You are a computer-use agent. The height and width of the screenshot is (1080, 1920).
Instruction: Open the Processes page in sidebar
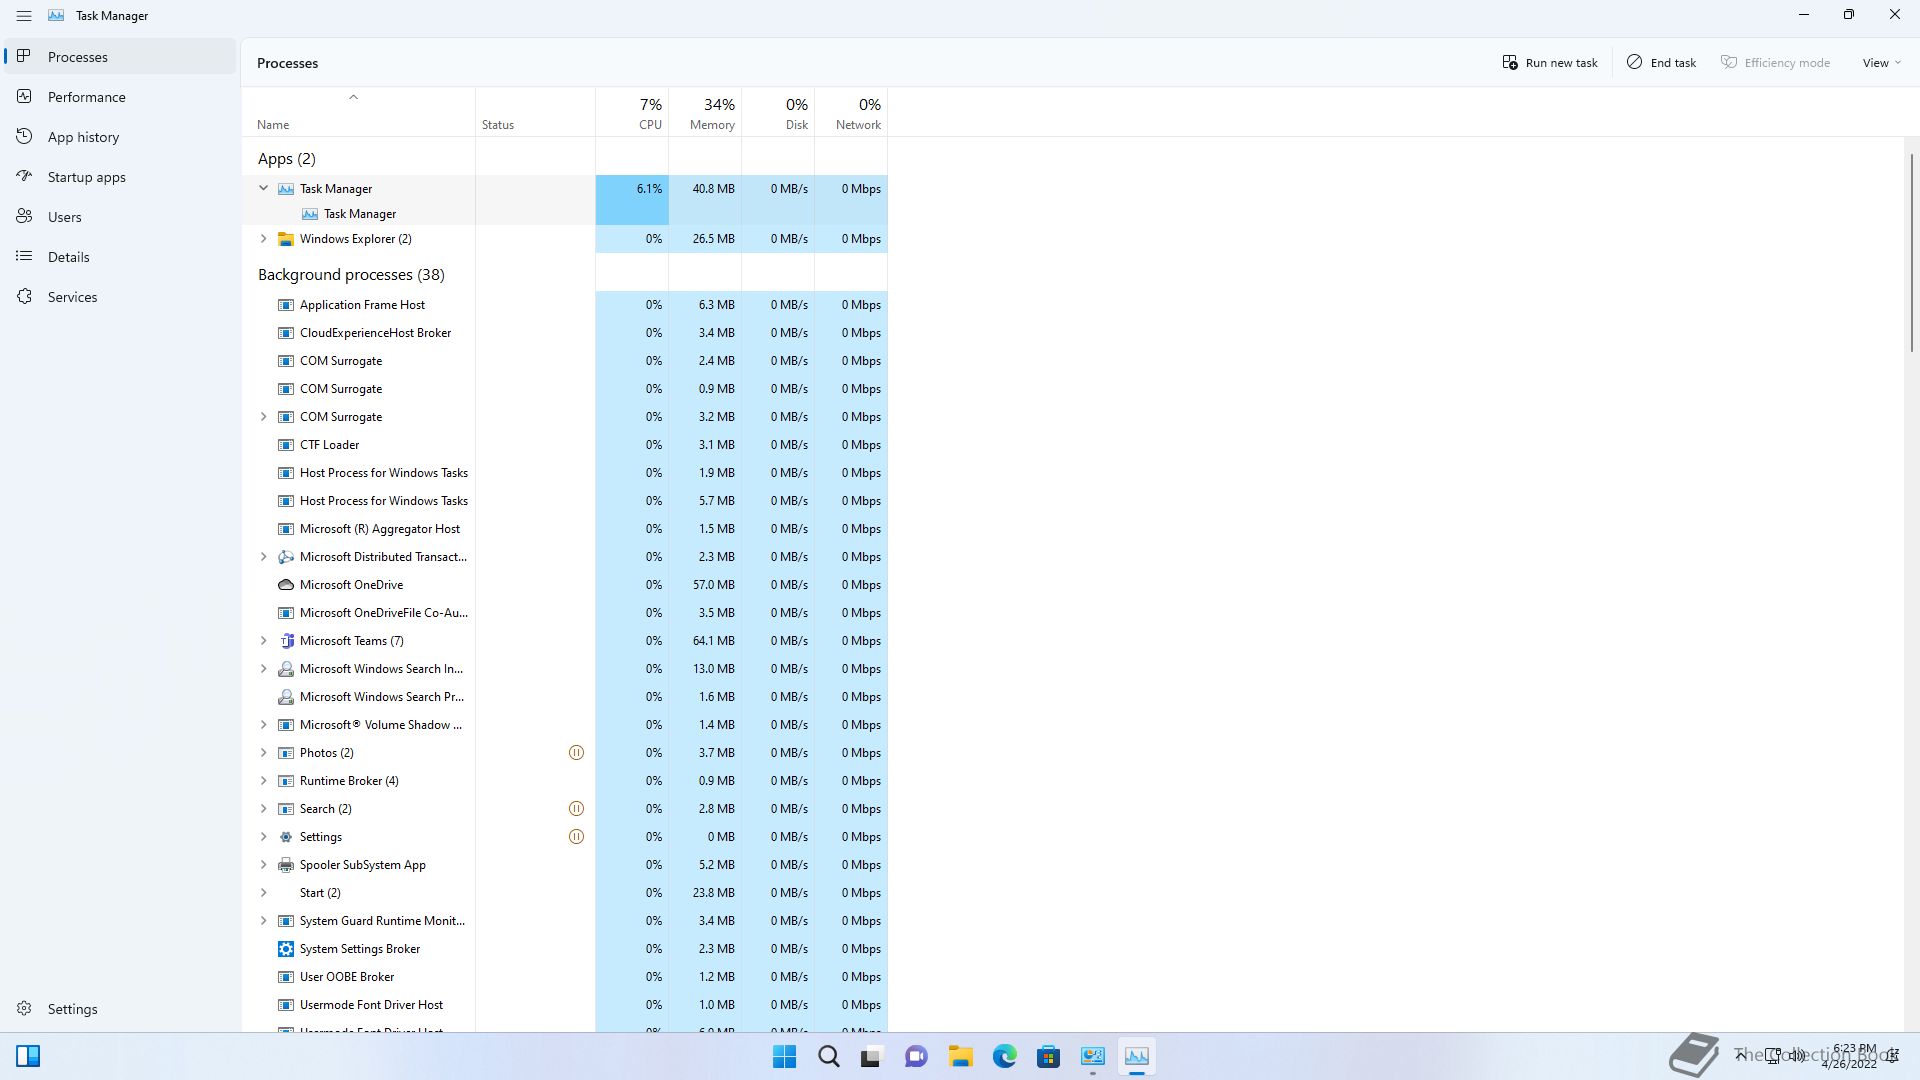tap(120, 57)
